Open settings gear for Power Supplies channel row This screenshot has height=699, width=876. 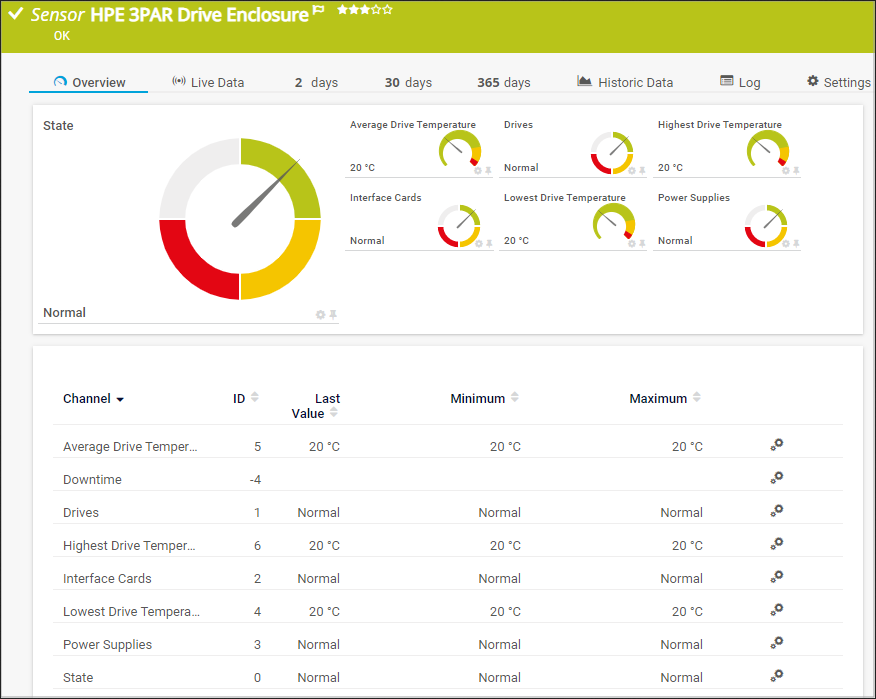776,643
